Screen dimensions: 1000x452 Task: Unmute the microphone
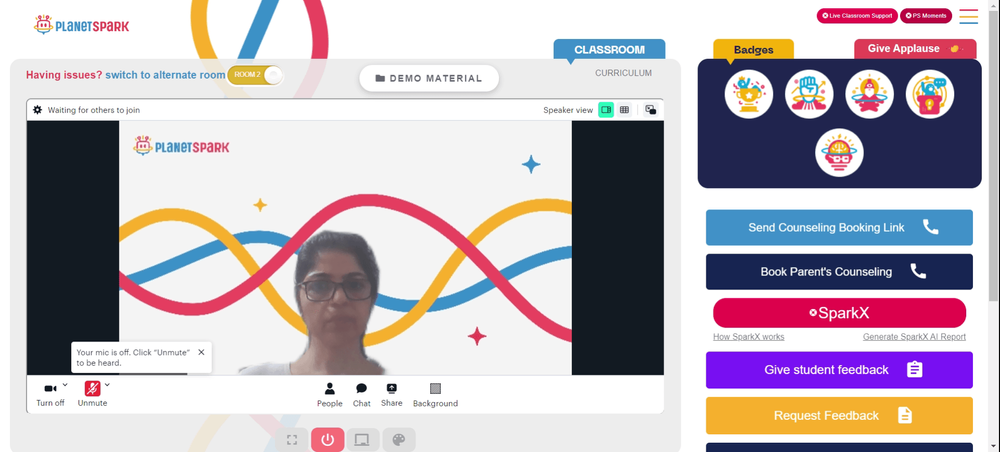[x=92, y=395]
